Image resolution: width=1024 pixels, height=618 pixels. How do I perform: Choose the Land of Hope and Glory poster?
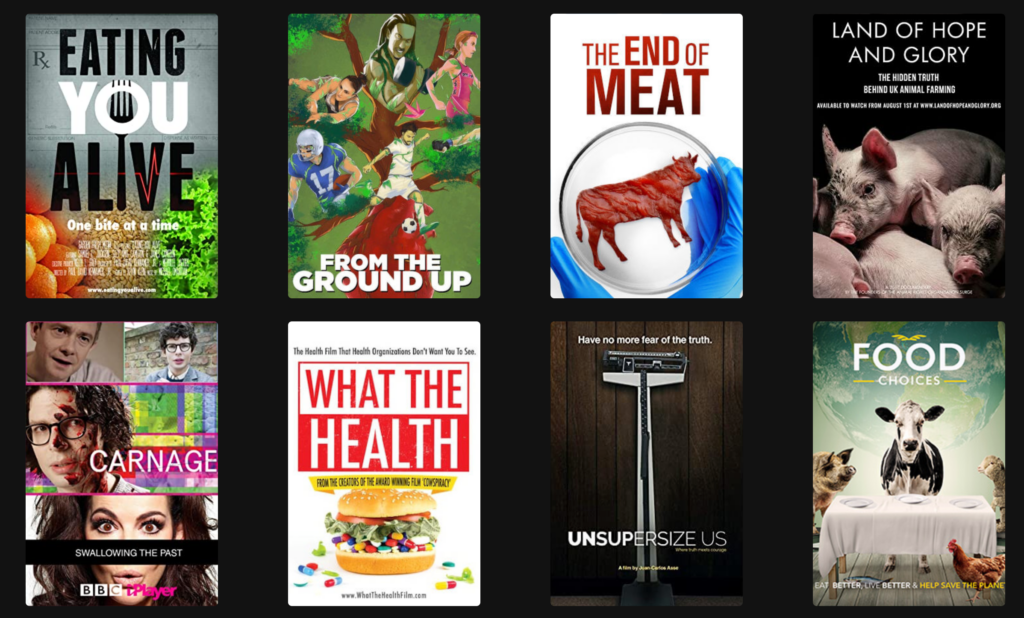pyautogui.click(x=908, y=155)
